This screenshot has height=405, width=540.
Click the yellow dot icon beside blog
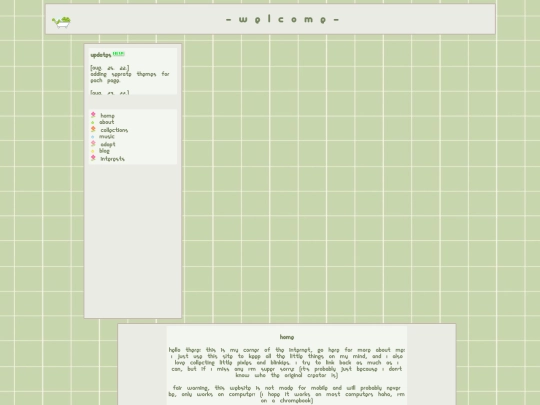[93, 151]
